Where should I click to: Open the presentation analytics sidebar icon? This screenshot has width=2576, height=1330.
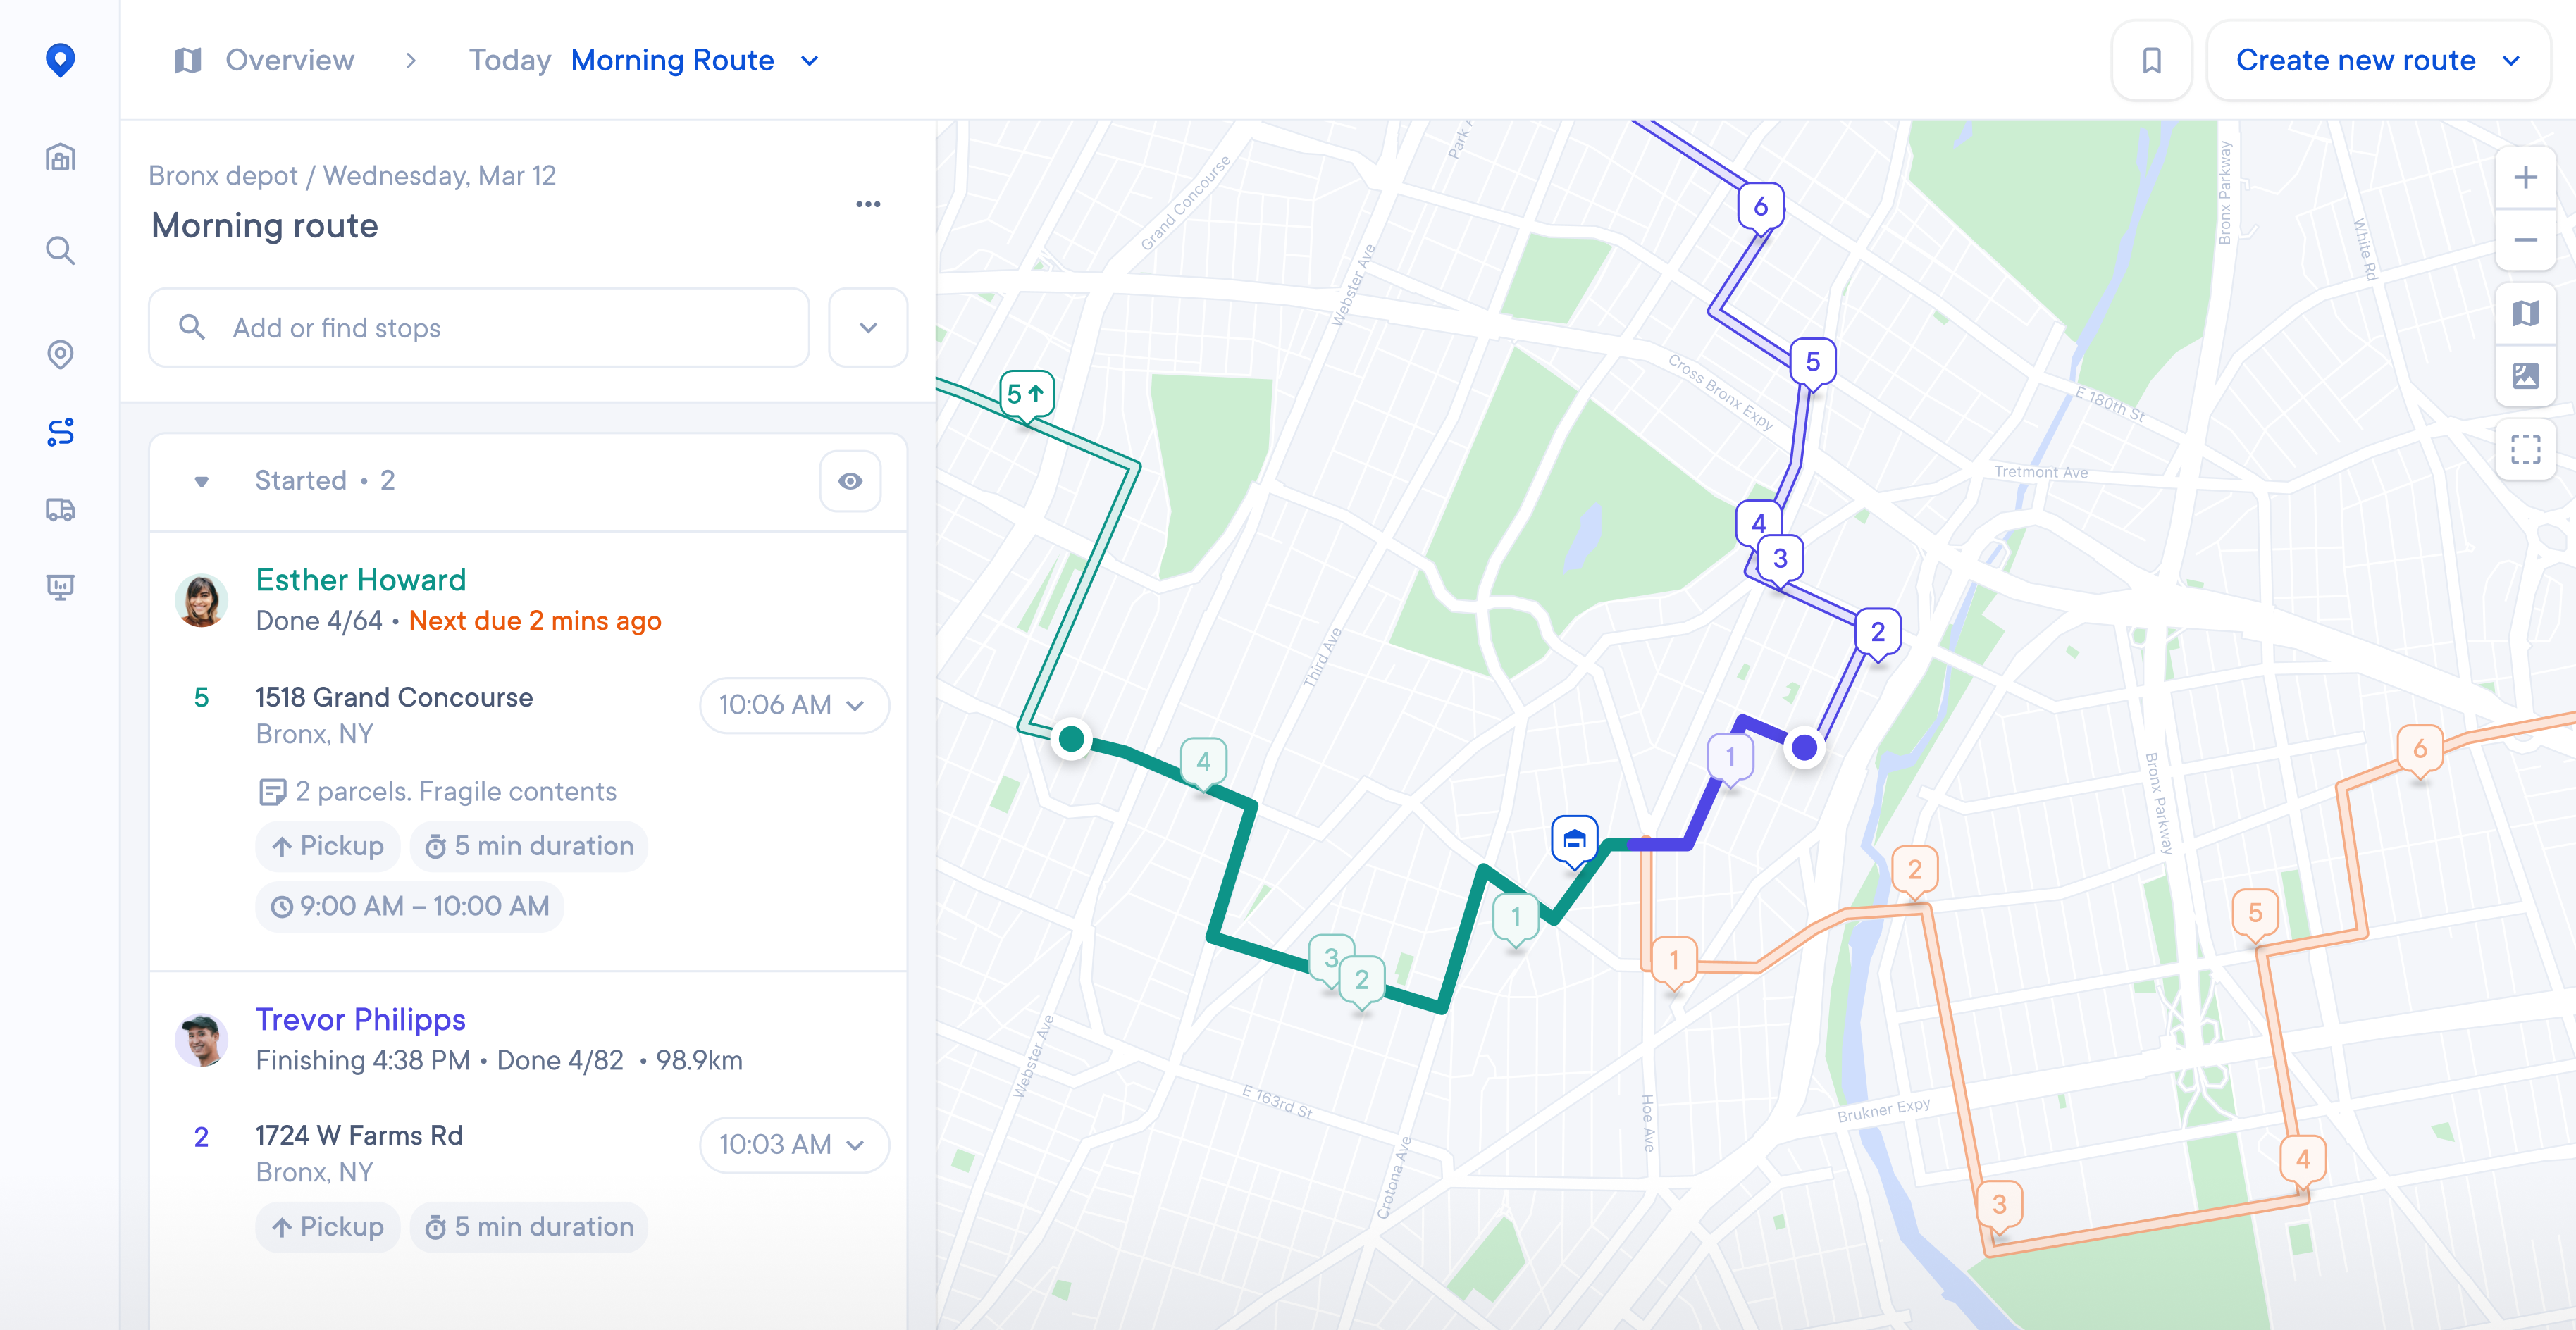point(60,587)
